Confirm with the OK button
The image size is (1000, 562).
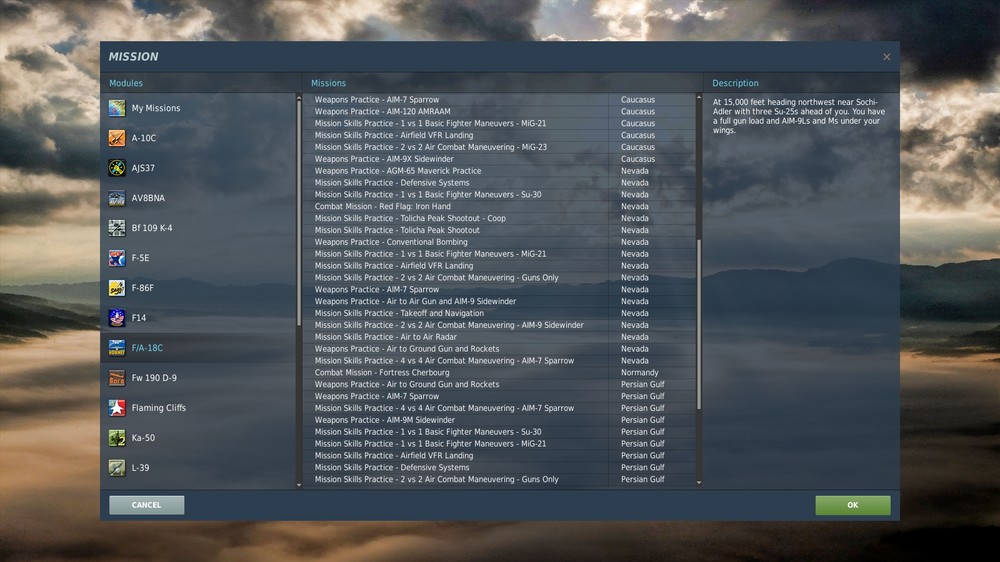click(853, 505)
